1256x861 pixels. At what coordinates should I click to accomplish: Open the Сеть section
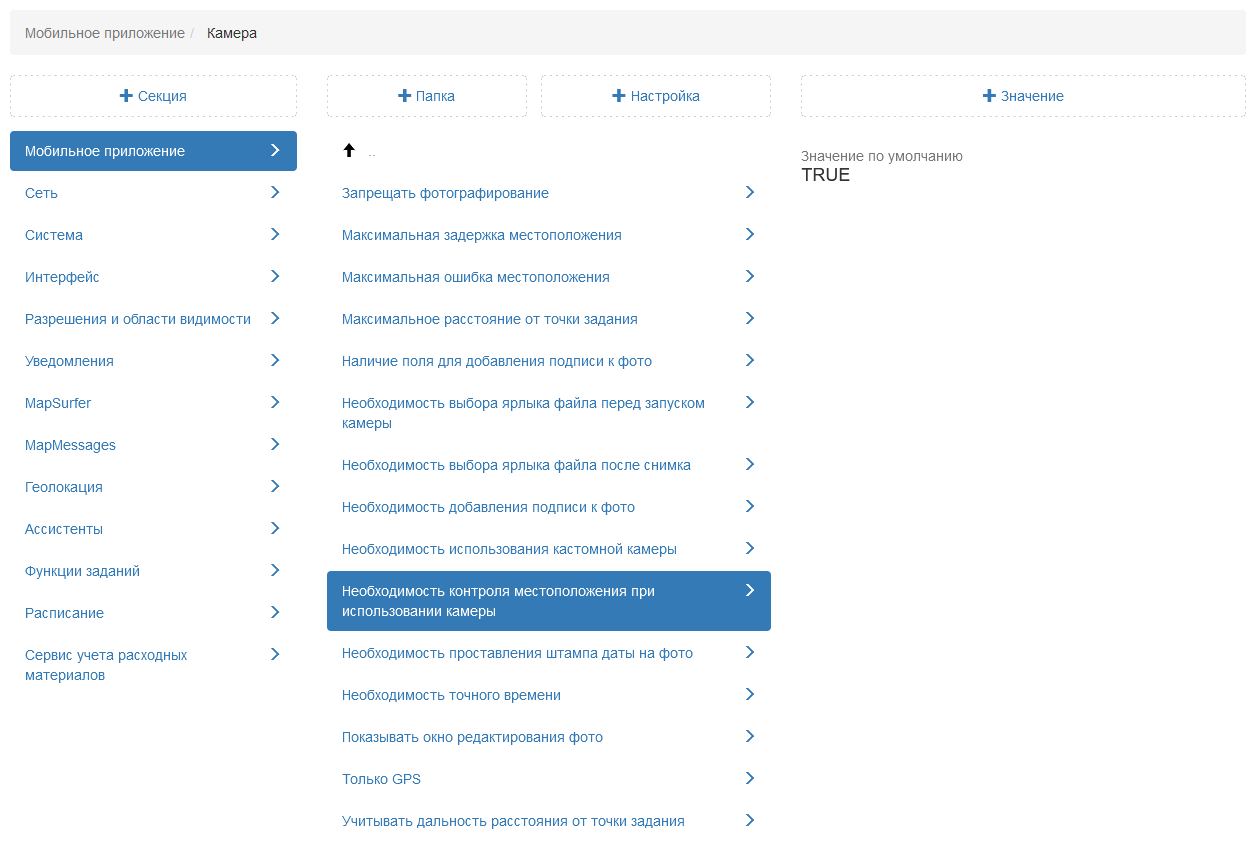click(153, 193)
